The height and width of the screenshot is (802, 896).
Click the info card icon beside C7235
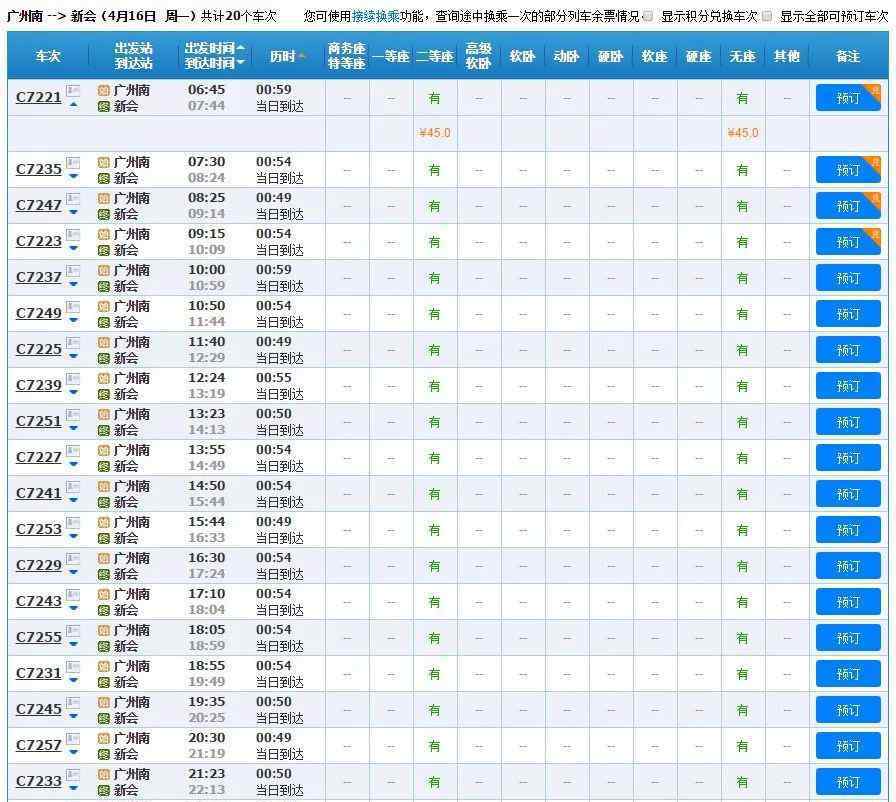[x=73, y=163]
